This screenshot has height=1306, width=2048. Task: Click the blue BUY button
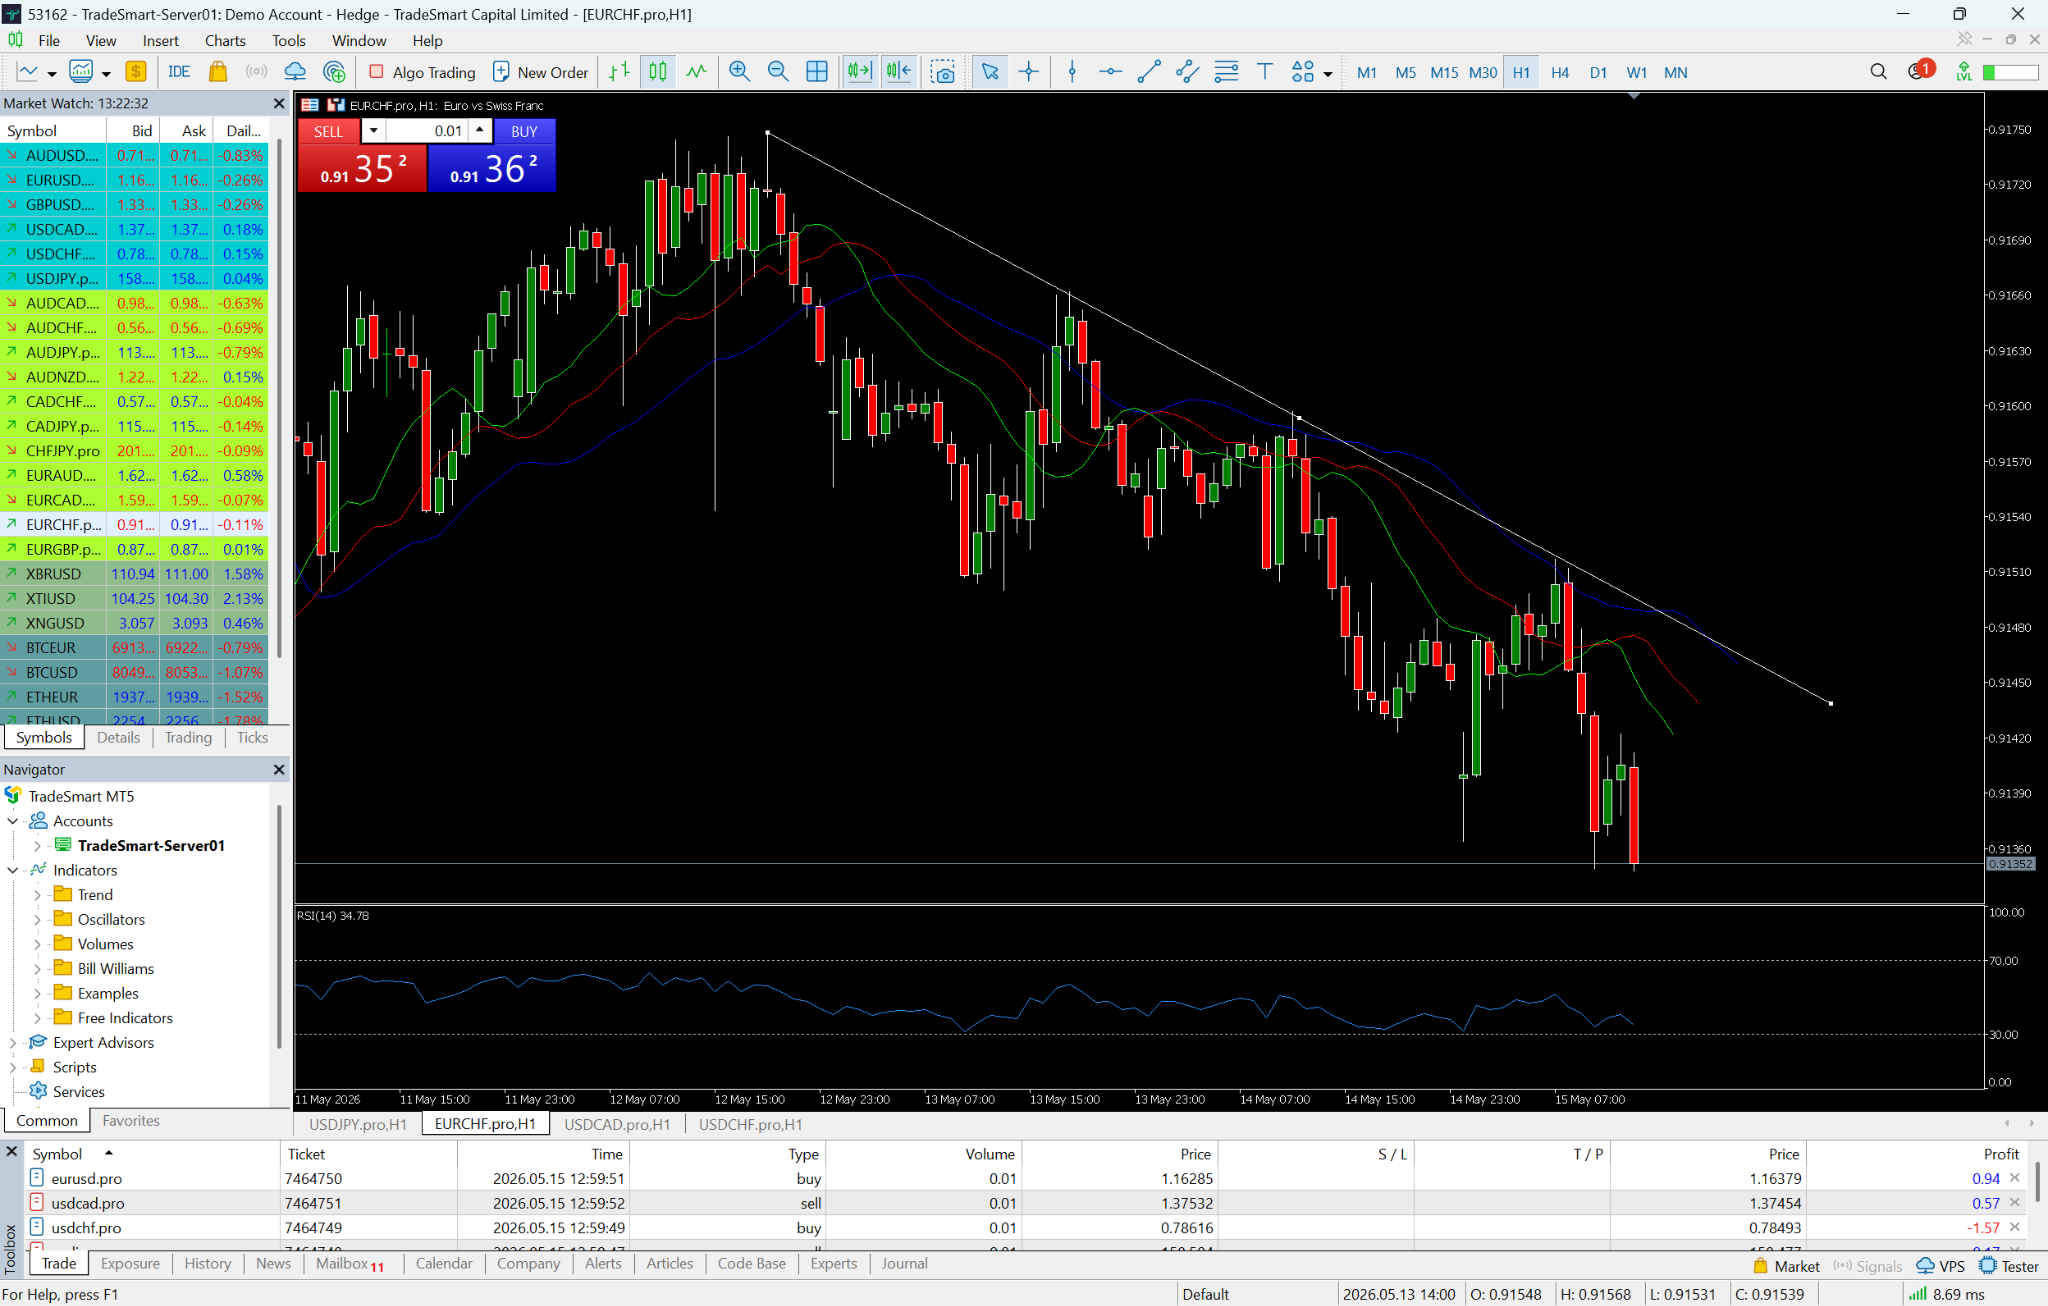coord(524,131)
